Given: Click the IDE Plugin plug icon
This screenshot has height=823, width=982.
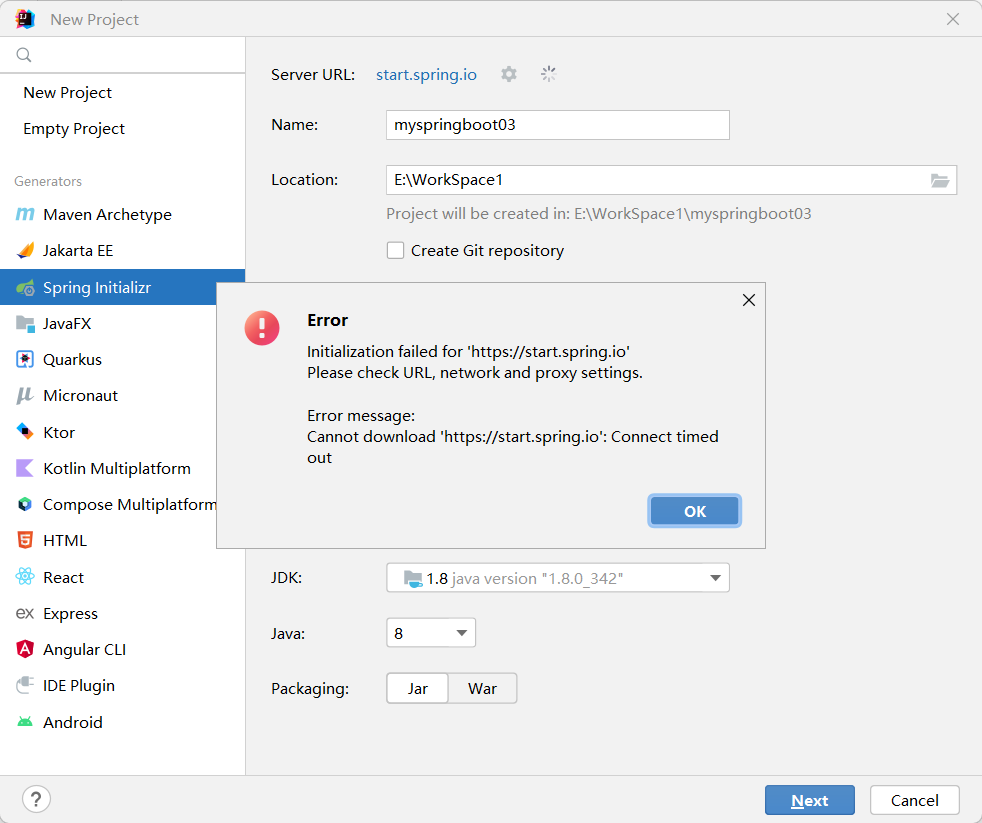Looking at the screenshot, I should click(x=25, y=685).
